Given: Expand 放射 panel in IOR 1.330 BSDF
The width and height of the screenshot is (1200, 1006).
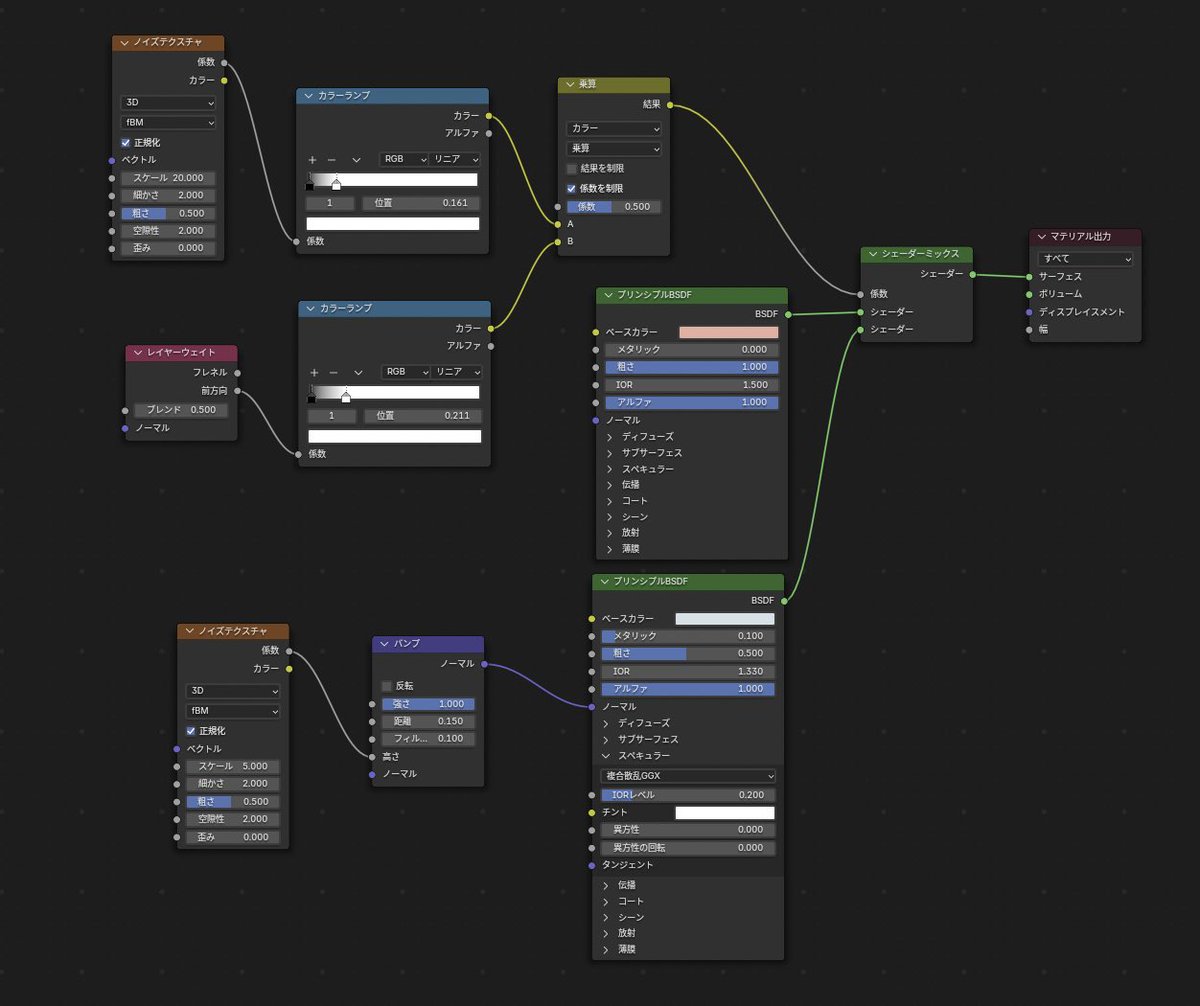Looking at the screenshot, I should [607, 933].
